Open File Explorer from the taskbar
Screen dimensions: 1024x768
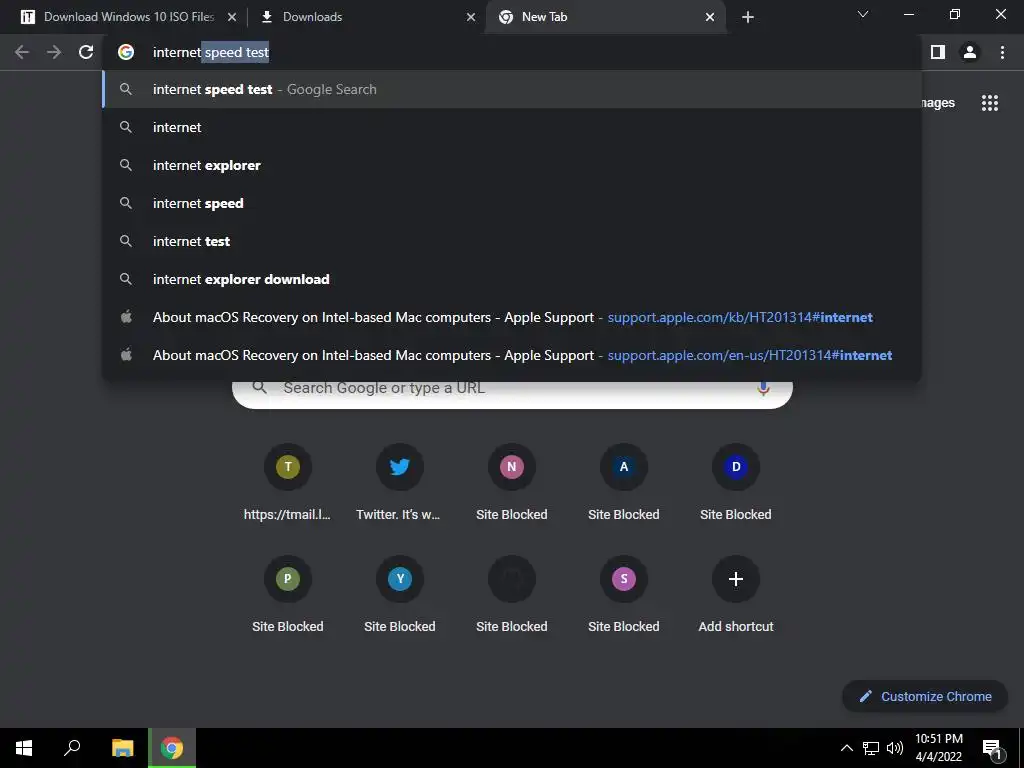click(122, 748)
